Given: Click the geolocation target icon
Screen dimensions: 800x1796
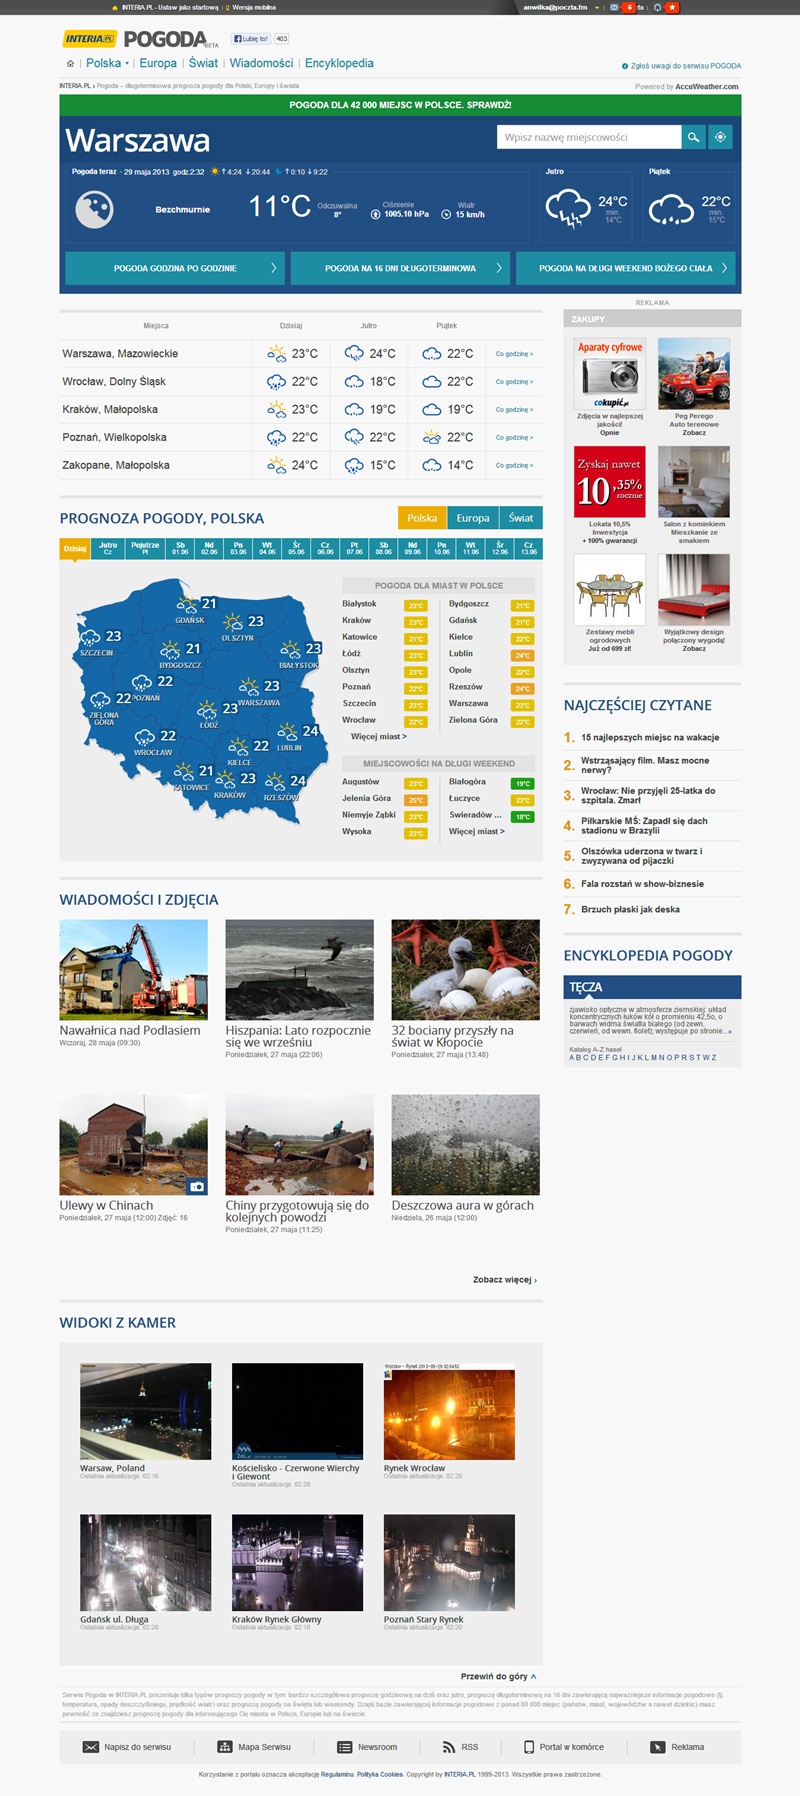Looking at the screenshot, I should pos(720,137).
